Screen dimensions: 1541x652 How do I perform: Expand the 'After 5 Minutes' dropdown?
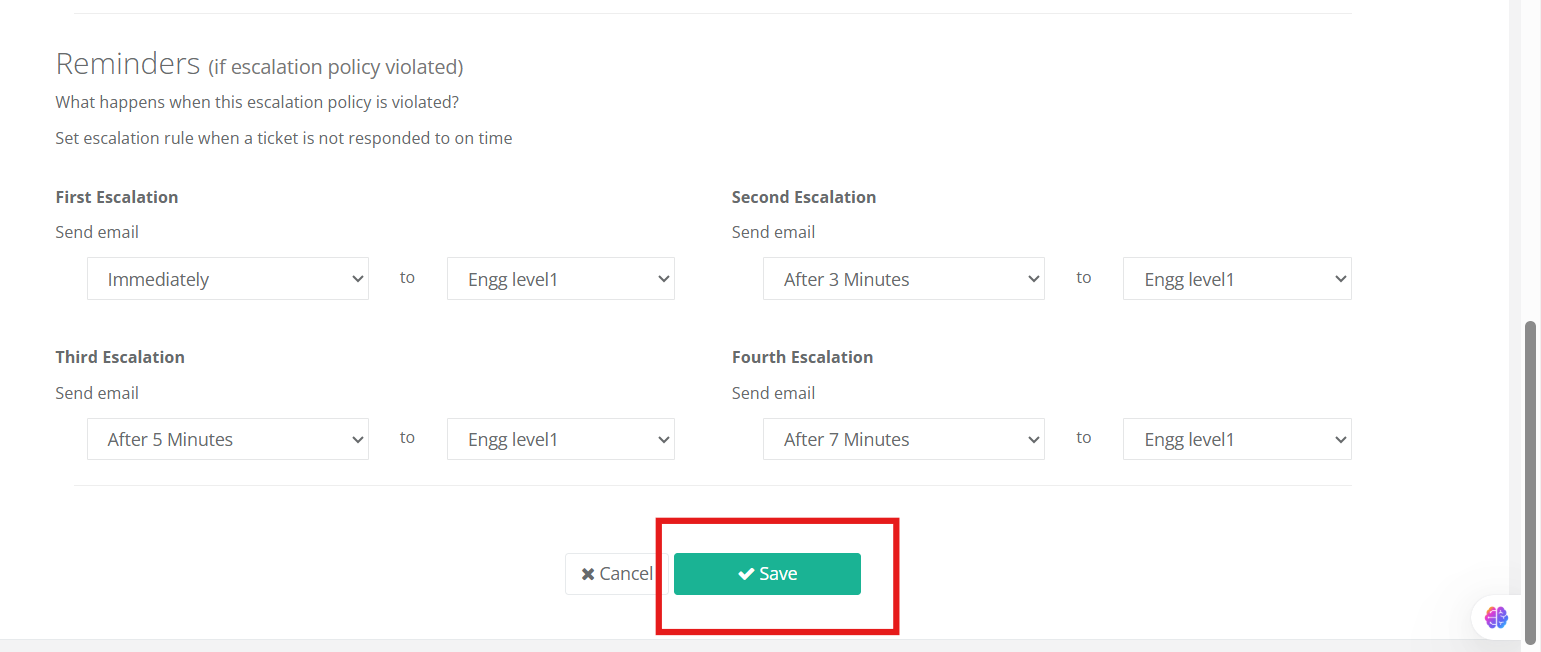pyautogui.click(x=228, y=439)
